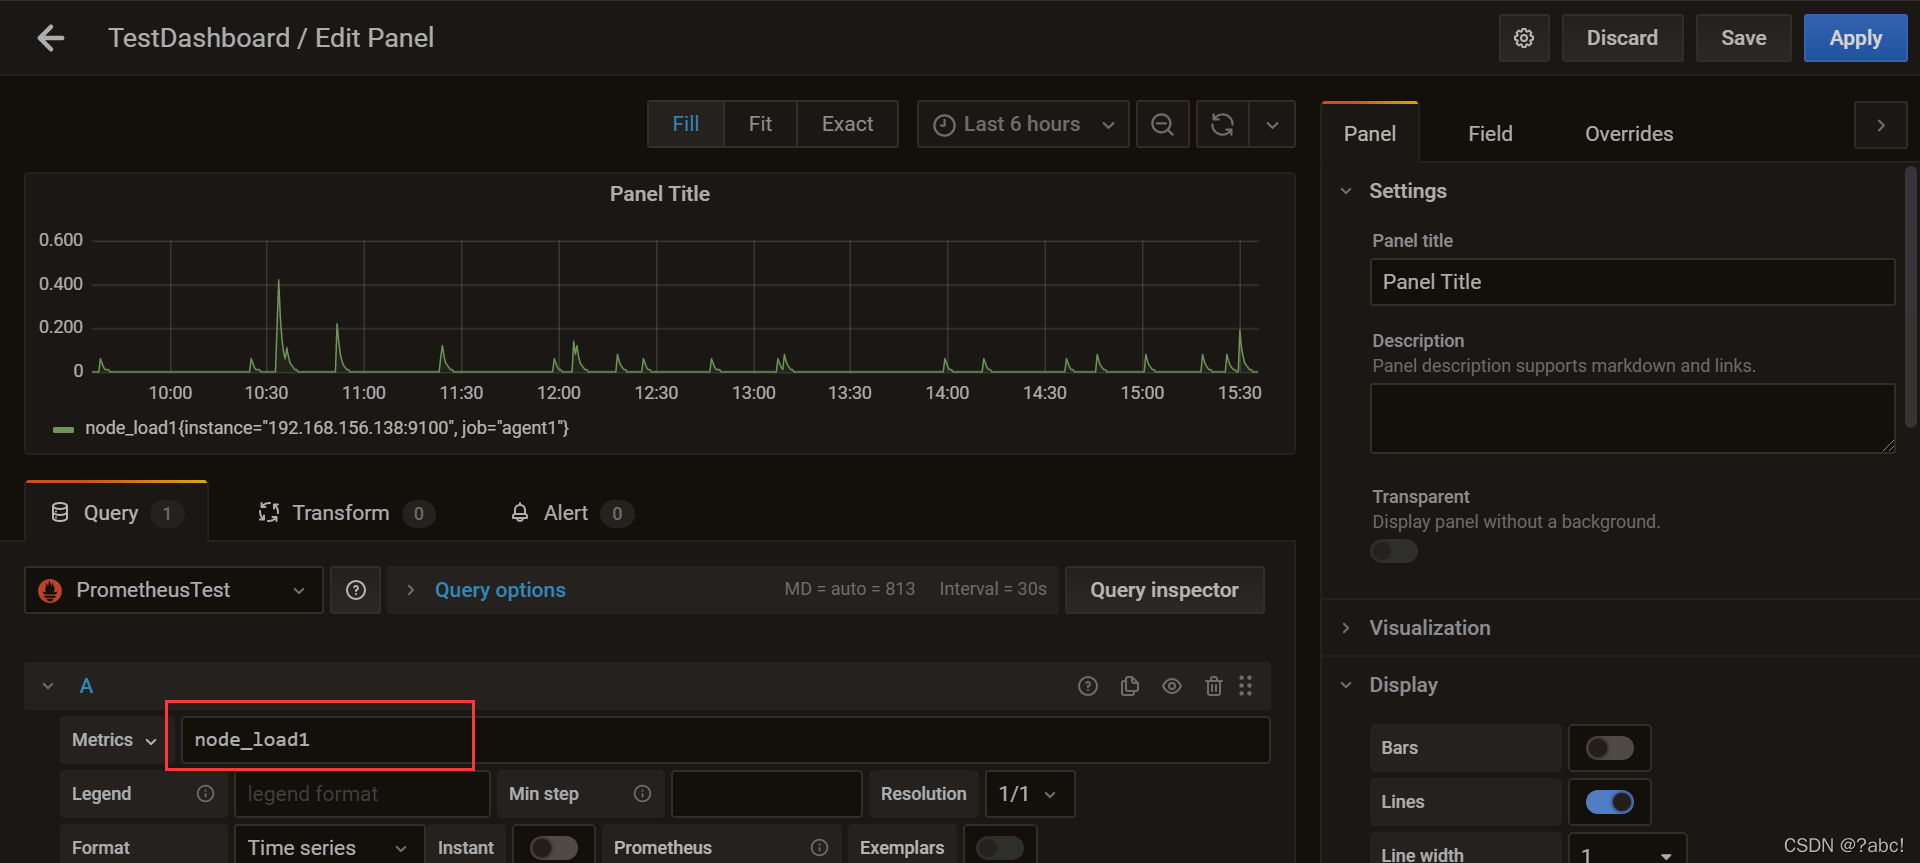The image size is (1920, 863).
Task: Collapse query row A chevron
Action: click(48, 686)
